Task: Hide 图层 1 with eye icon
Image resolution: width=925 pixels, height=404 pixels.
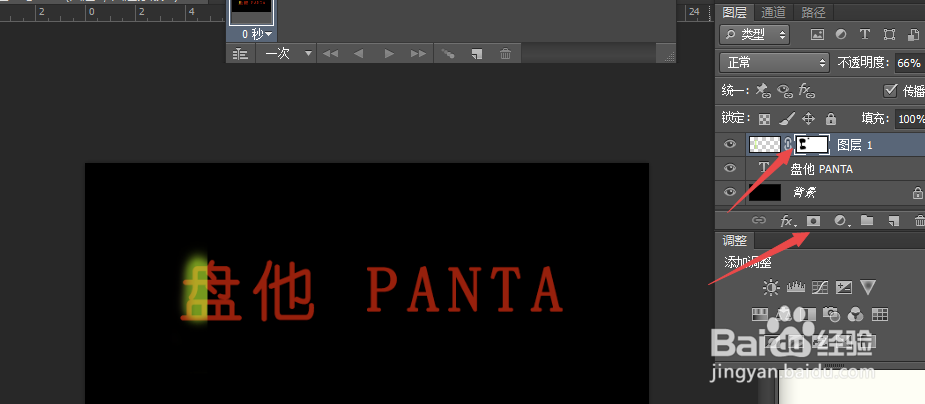Action: pos(730,144)
